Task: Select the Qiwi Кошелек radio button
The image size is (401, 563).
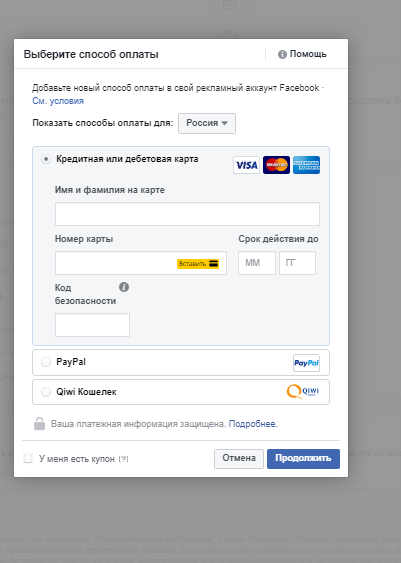Action: (46, 392)
